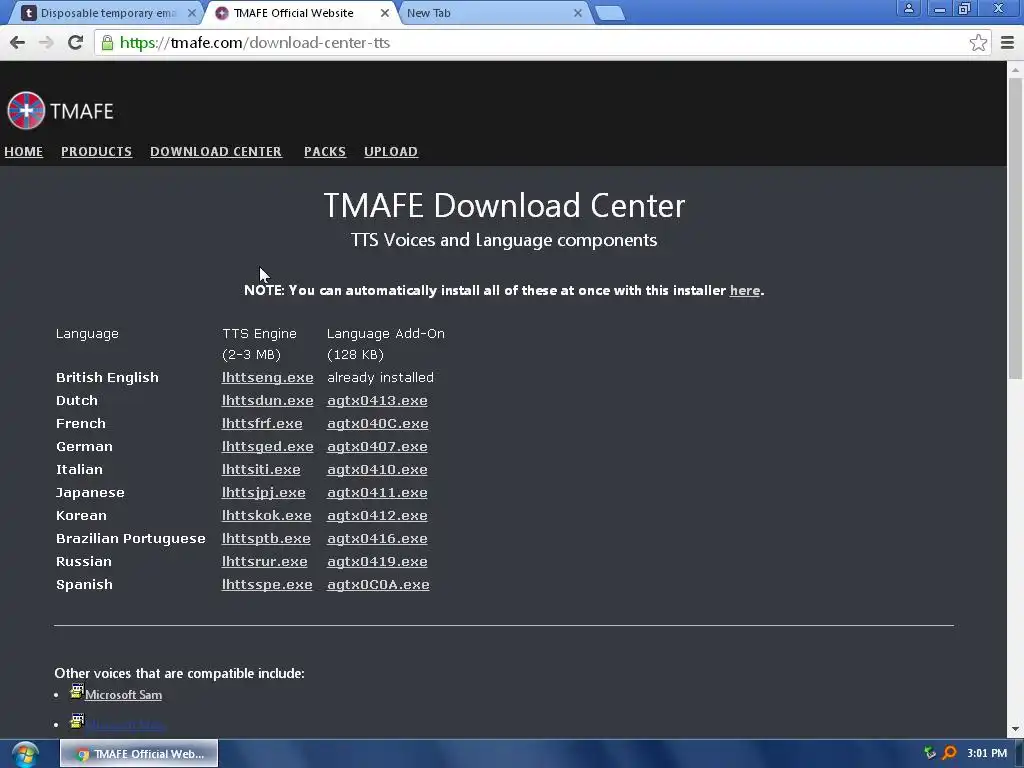Download agtx0419.exe Russian add-on
Viewport: 1024px width, 768px height.
click(377, 562)
